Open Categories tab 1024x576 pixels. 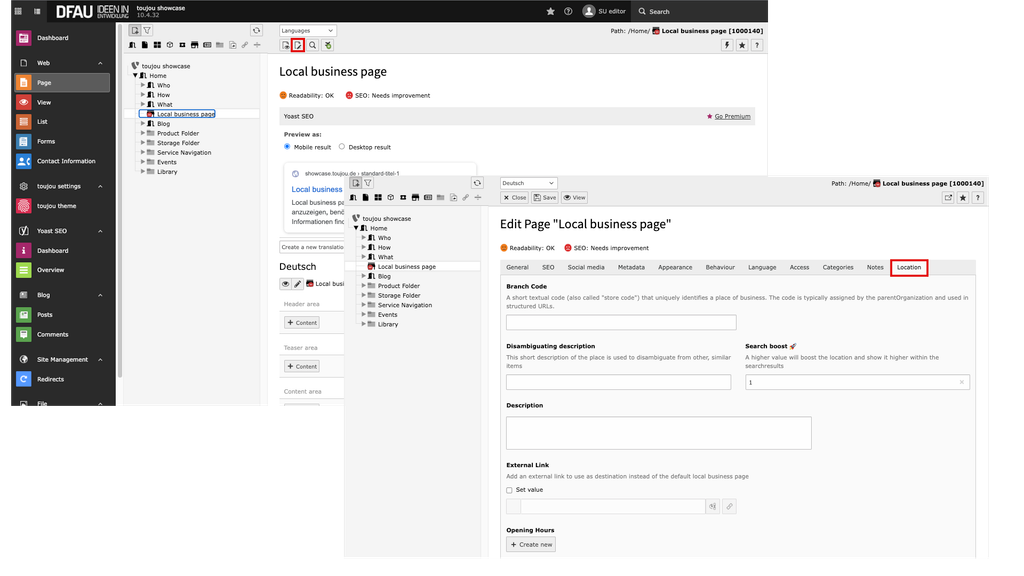point(838,267)
